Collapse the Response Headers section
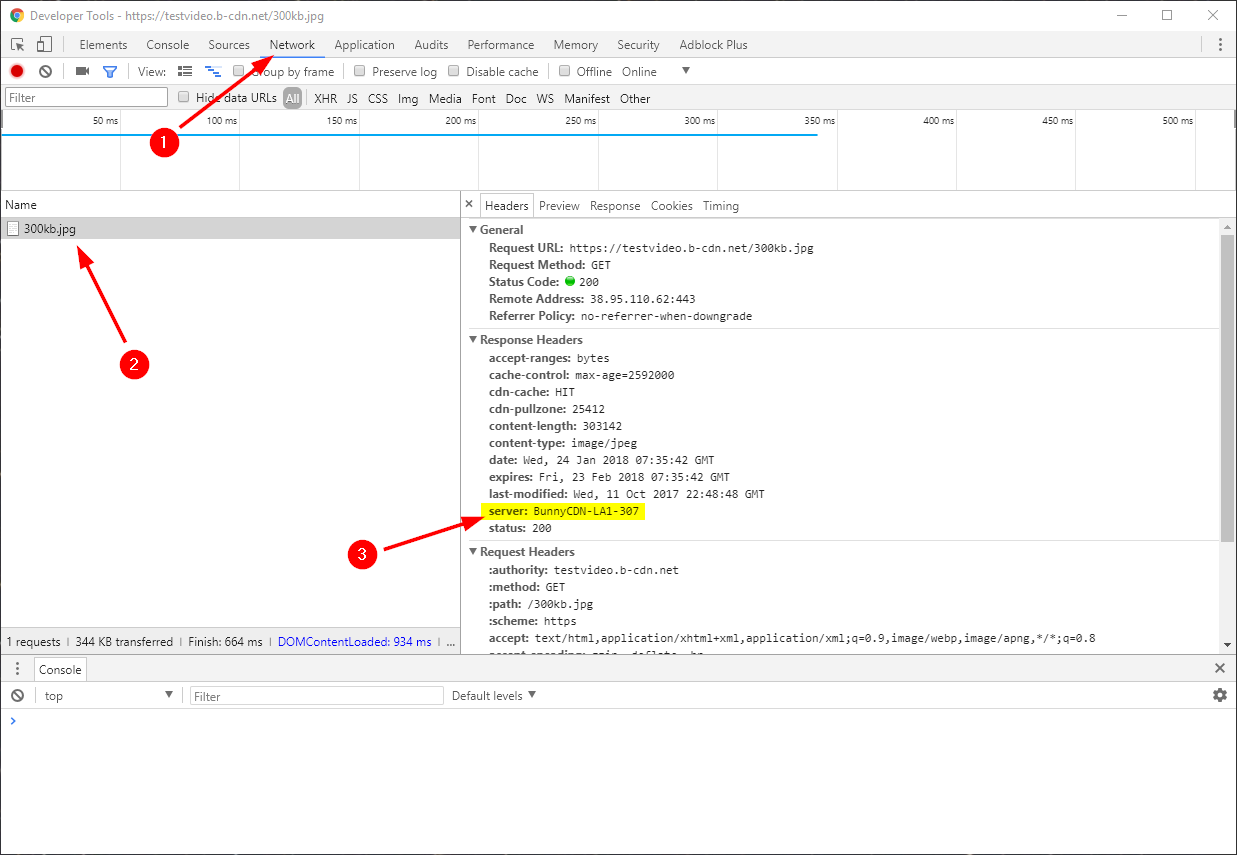1237x855 pixels. (473, 339)
